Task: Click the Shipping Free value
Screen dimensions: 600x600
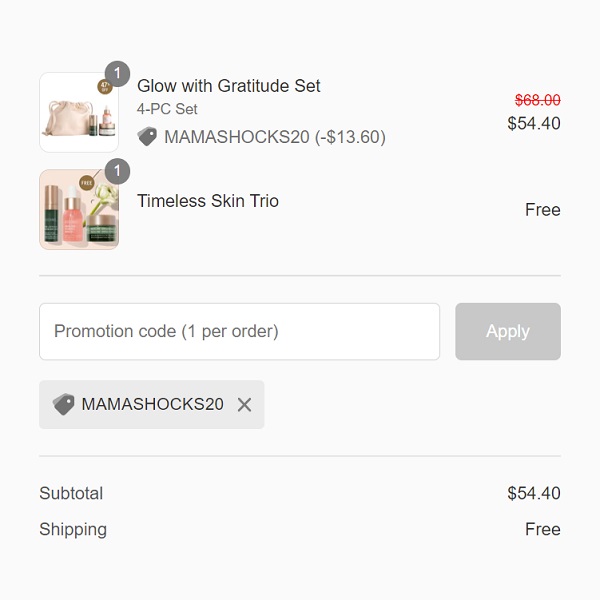Action: 542,529
